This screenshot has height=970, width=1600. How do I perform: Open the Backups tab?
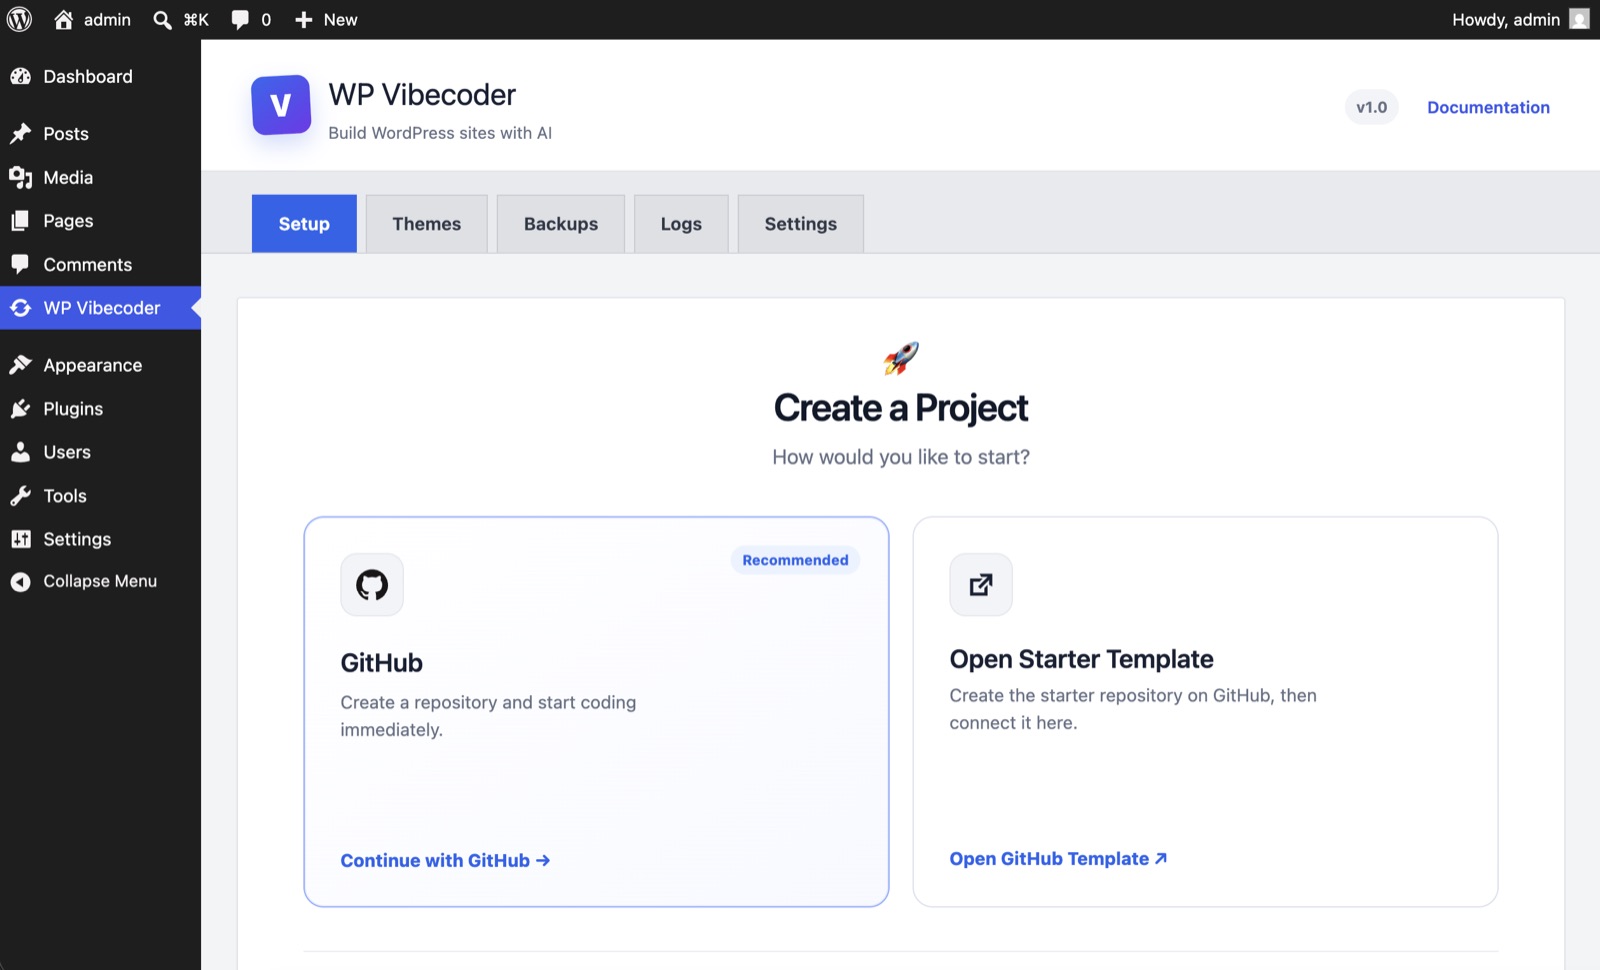tap(561, 224)
